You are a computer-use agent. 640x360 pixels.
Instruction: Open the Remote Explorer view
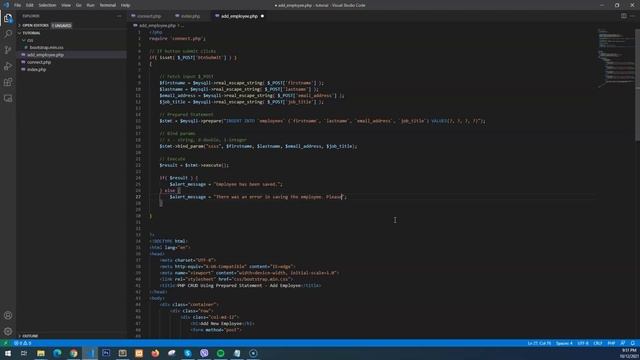coord(8,98)
